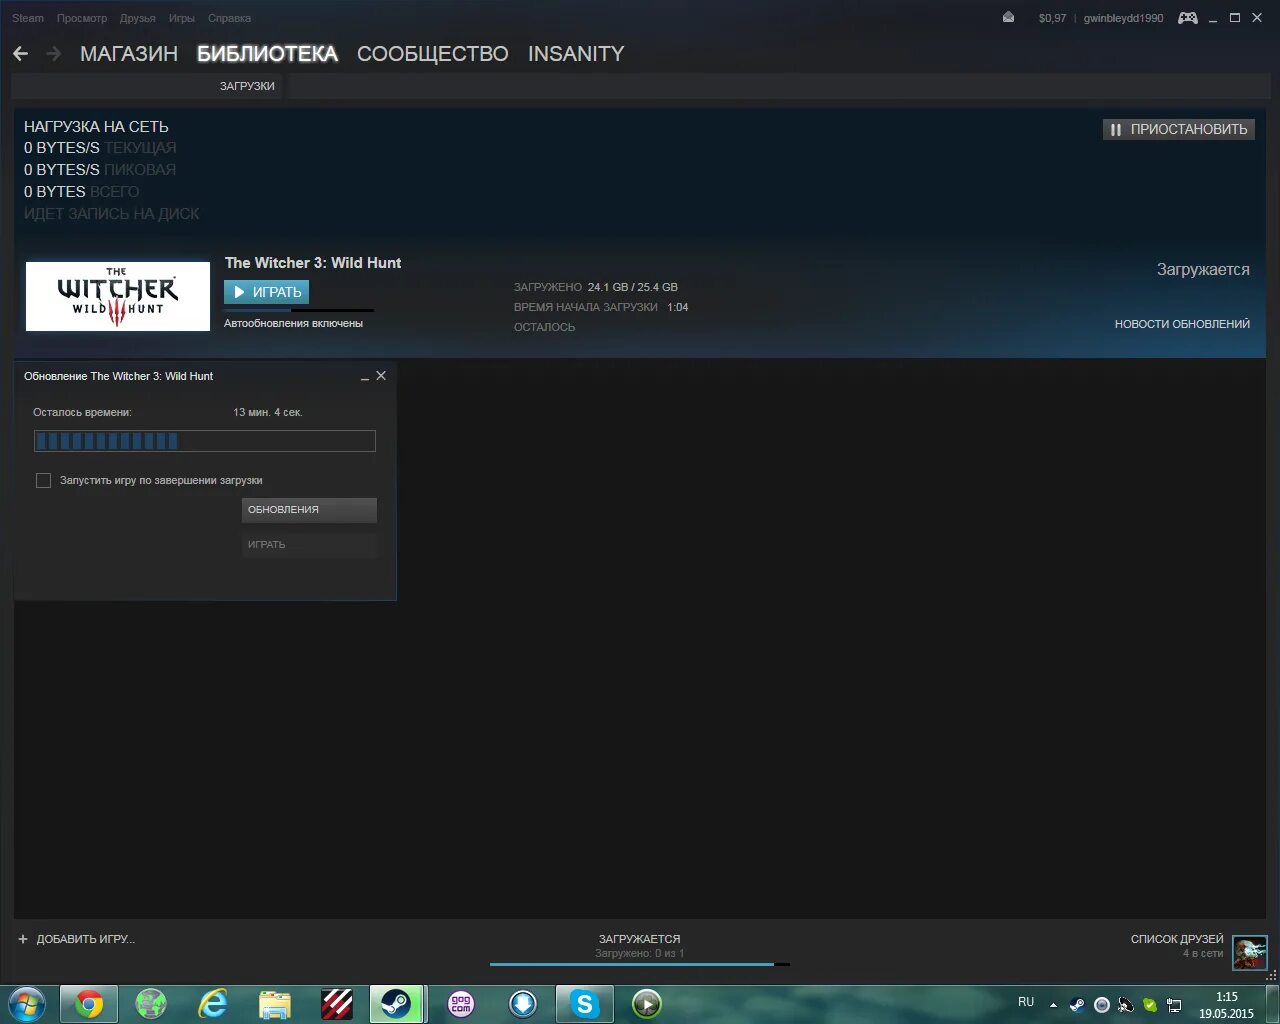Open the Windows Start button
Screen dimensions: 1280x1024
point(27,1004)
